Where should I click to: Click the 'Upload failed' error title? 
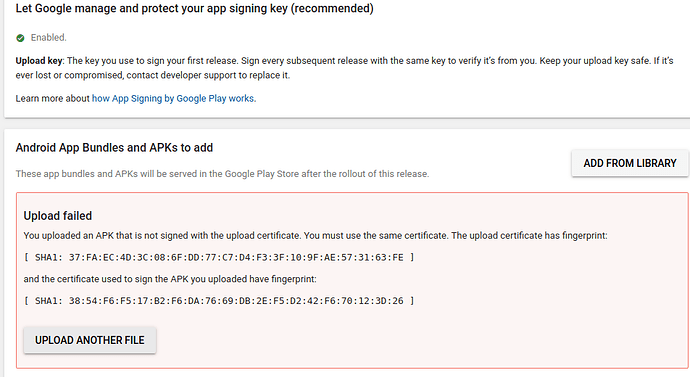click(58, 216)
